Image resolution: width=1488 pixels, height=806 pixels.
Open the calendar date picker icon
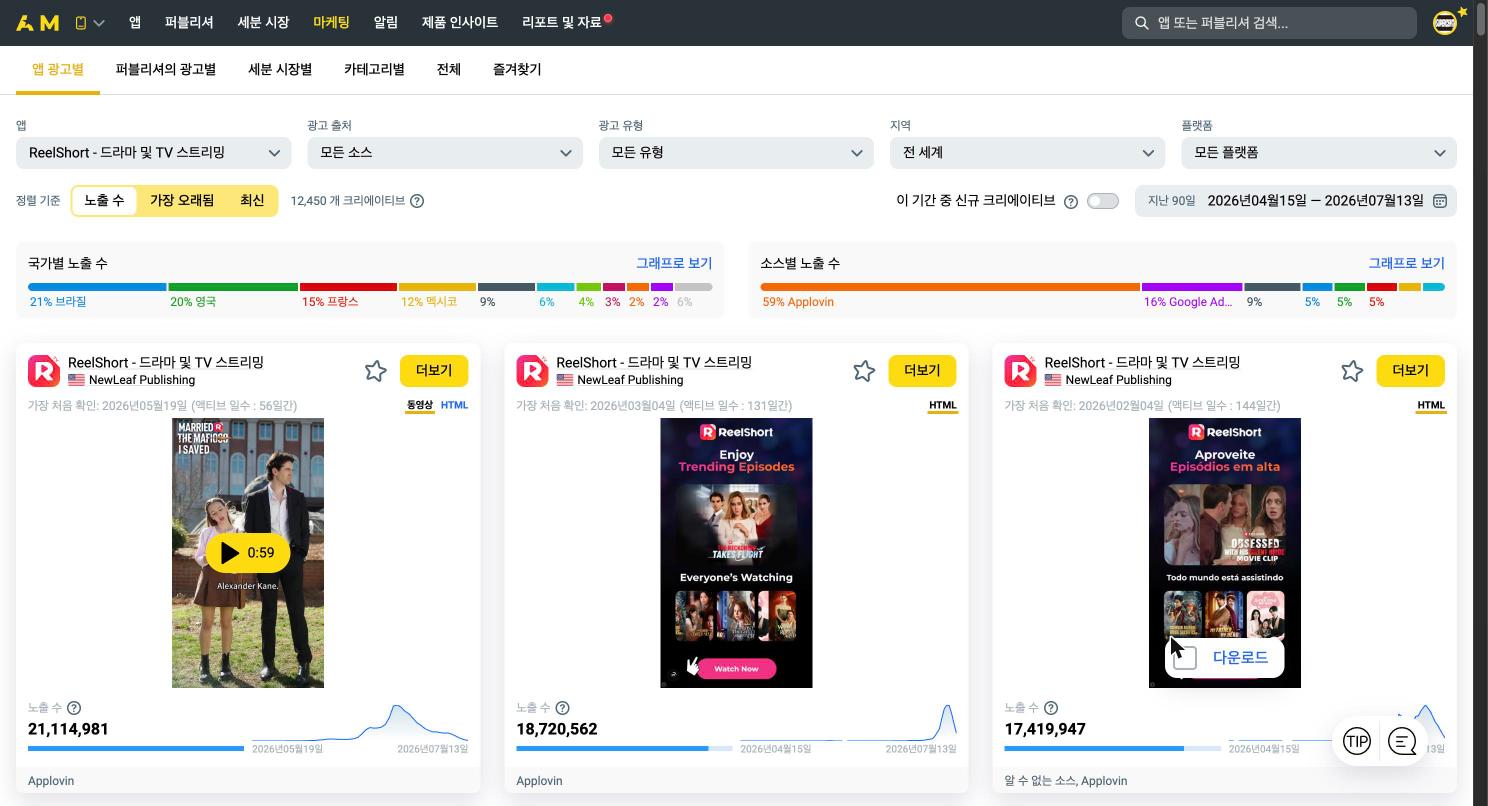pyautogui.click(x=1440, y=201)
